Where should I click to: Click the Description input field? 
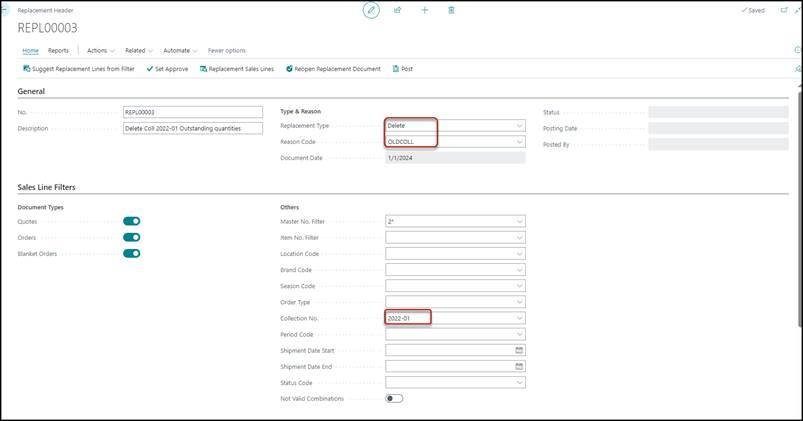click(x=191, y=128)
